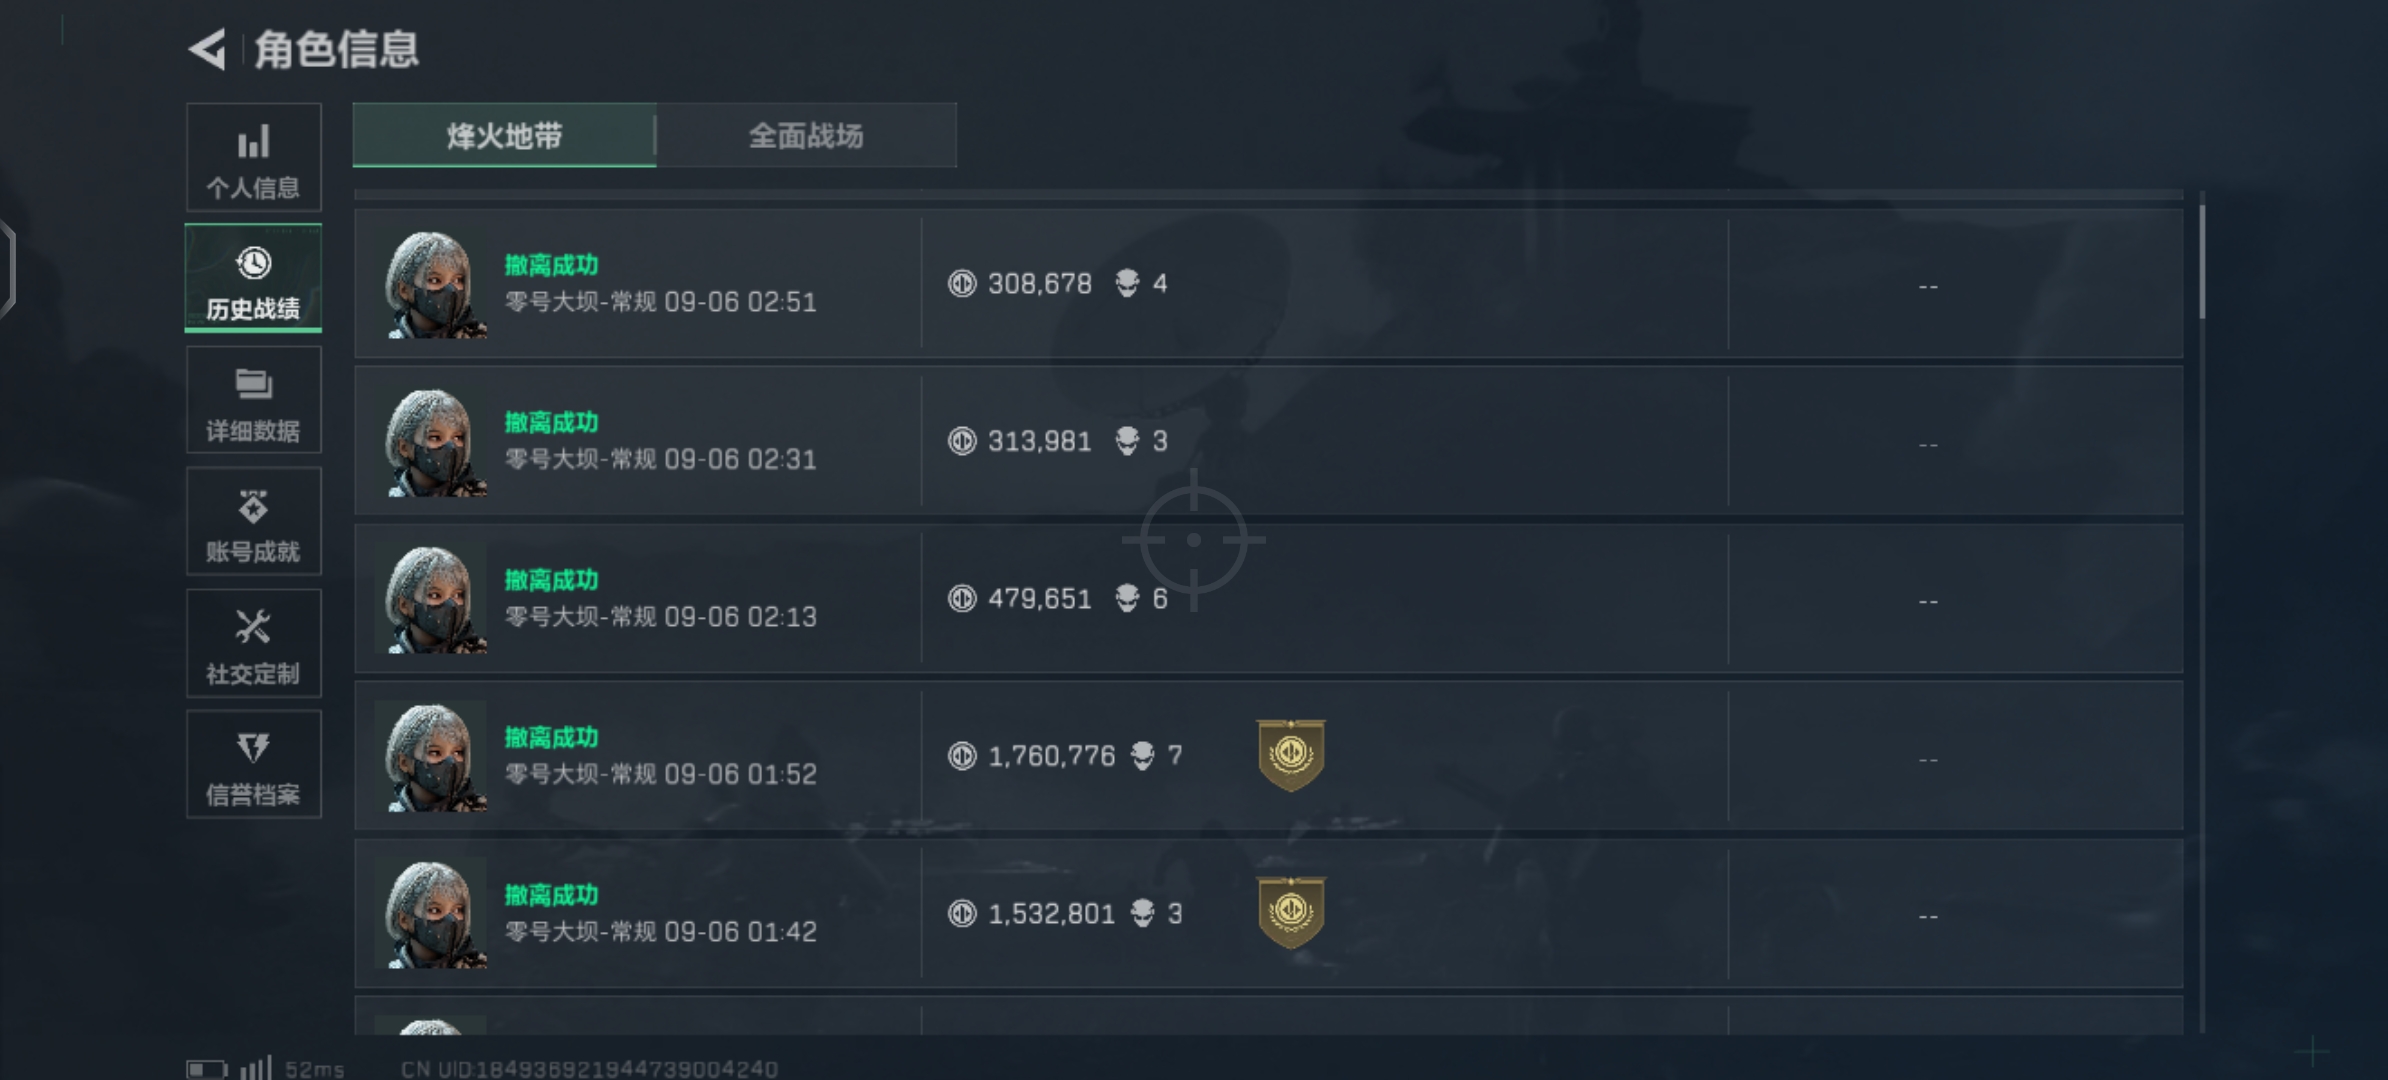Click the match list vertical scrollbar
The height and width of the screenshot is (1080, 2388).
[x=2202, y=612]
